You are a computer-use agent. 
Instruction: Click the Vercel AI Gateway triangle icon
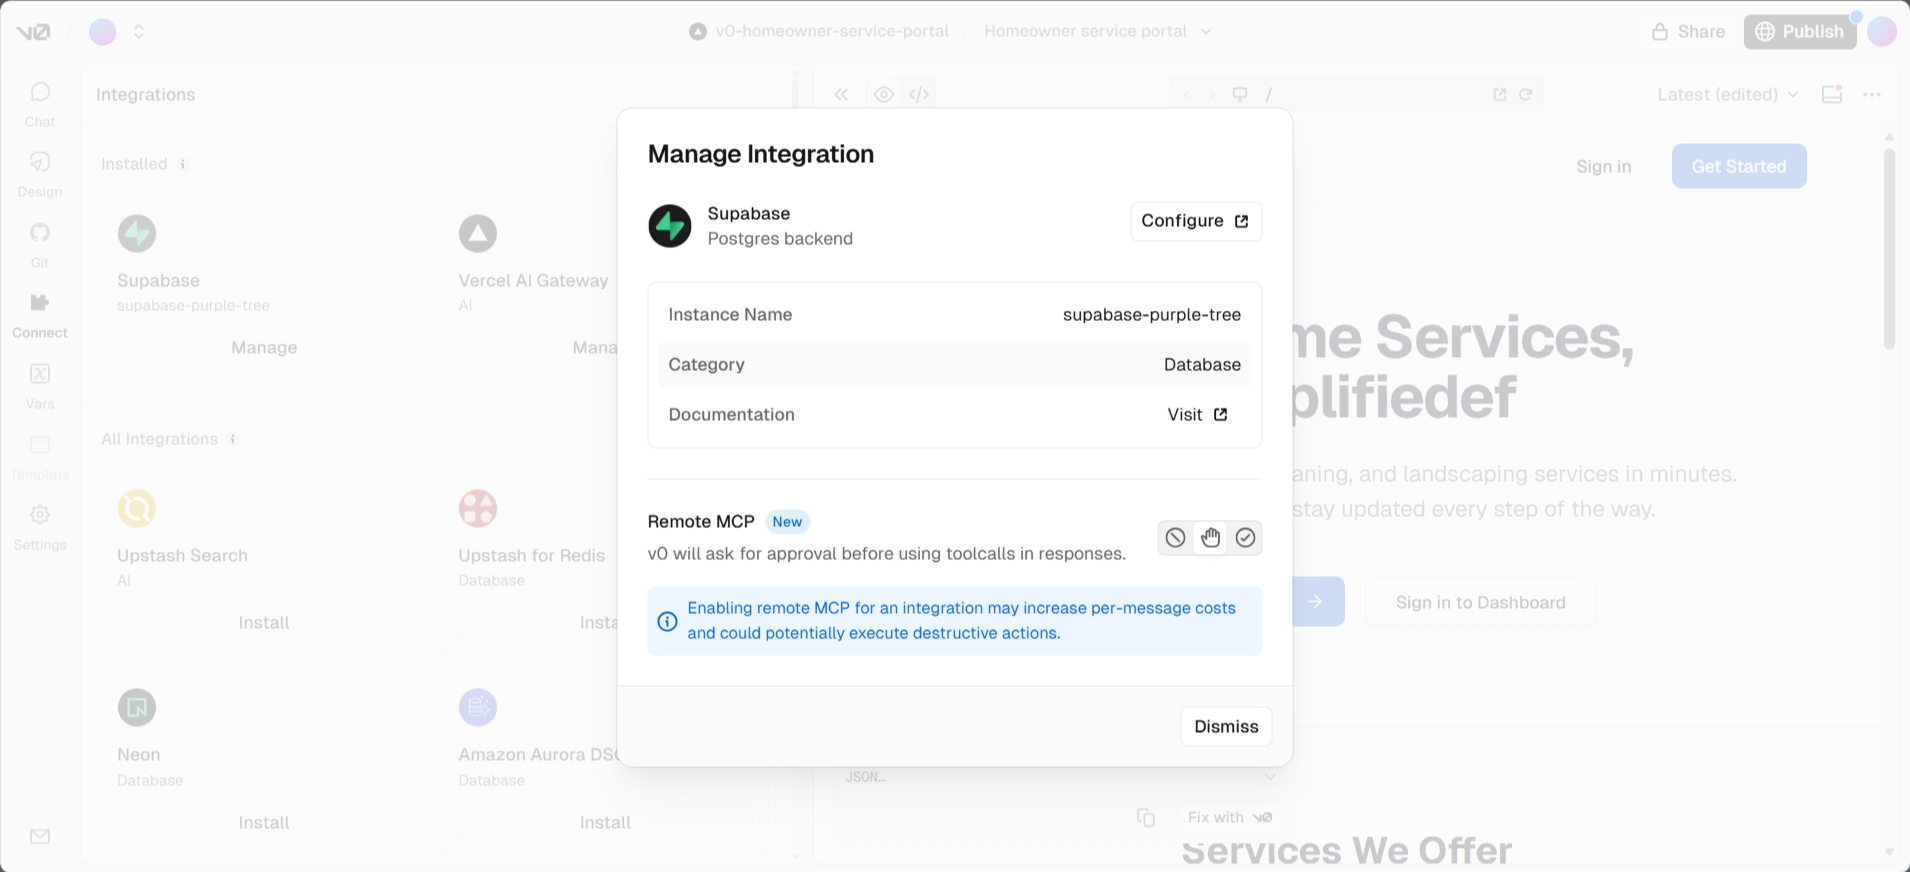478,233
